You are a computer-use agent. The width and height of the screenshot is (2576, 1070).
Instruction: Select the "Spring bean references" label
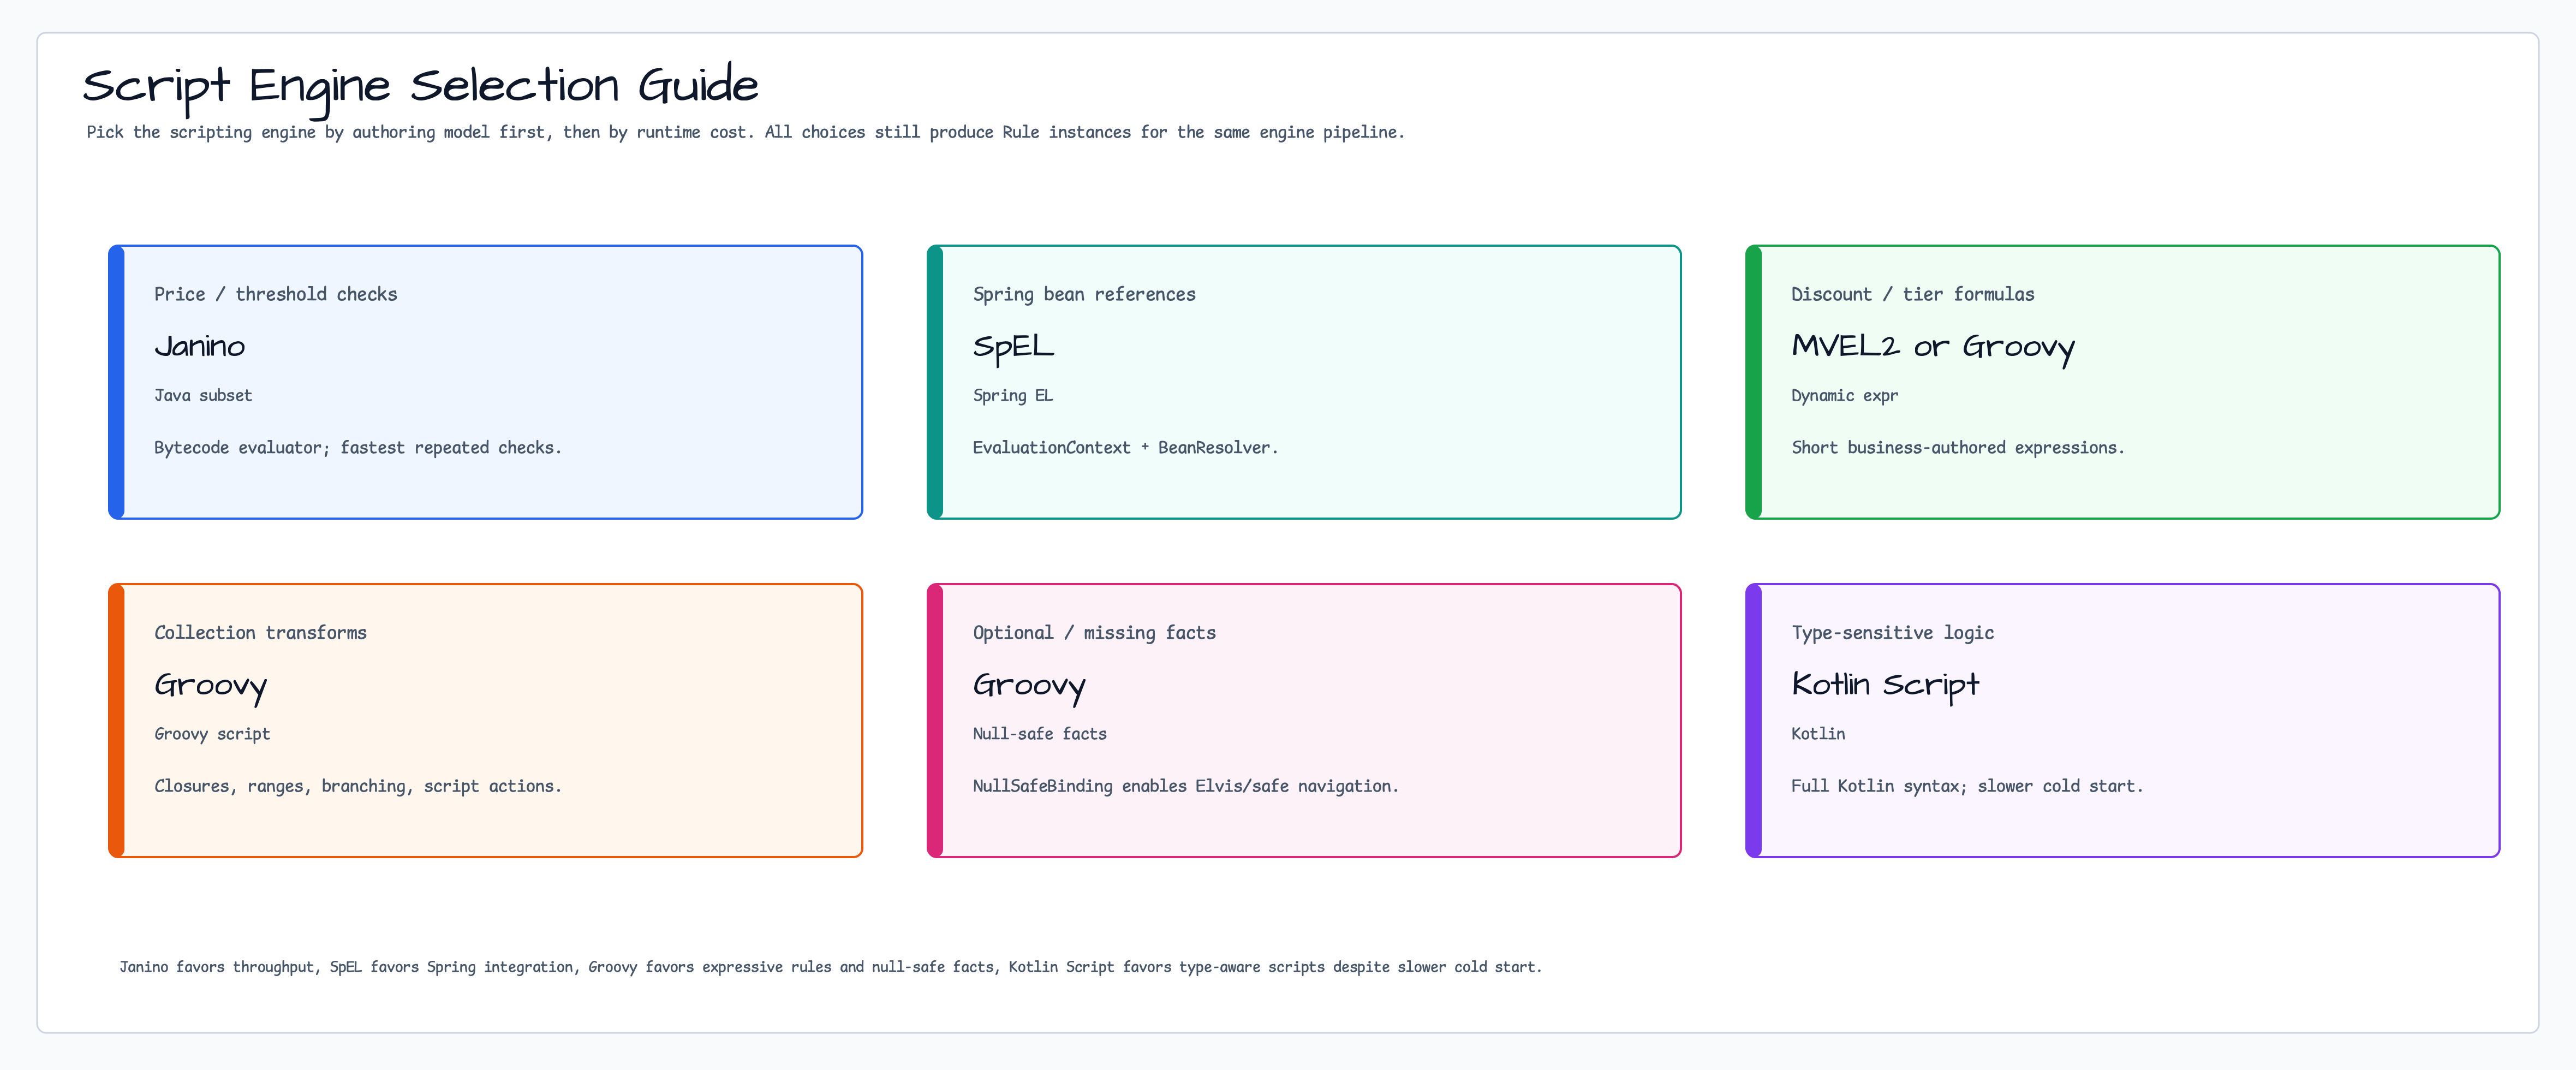(1084, 294)
